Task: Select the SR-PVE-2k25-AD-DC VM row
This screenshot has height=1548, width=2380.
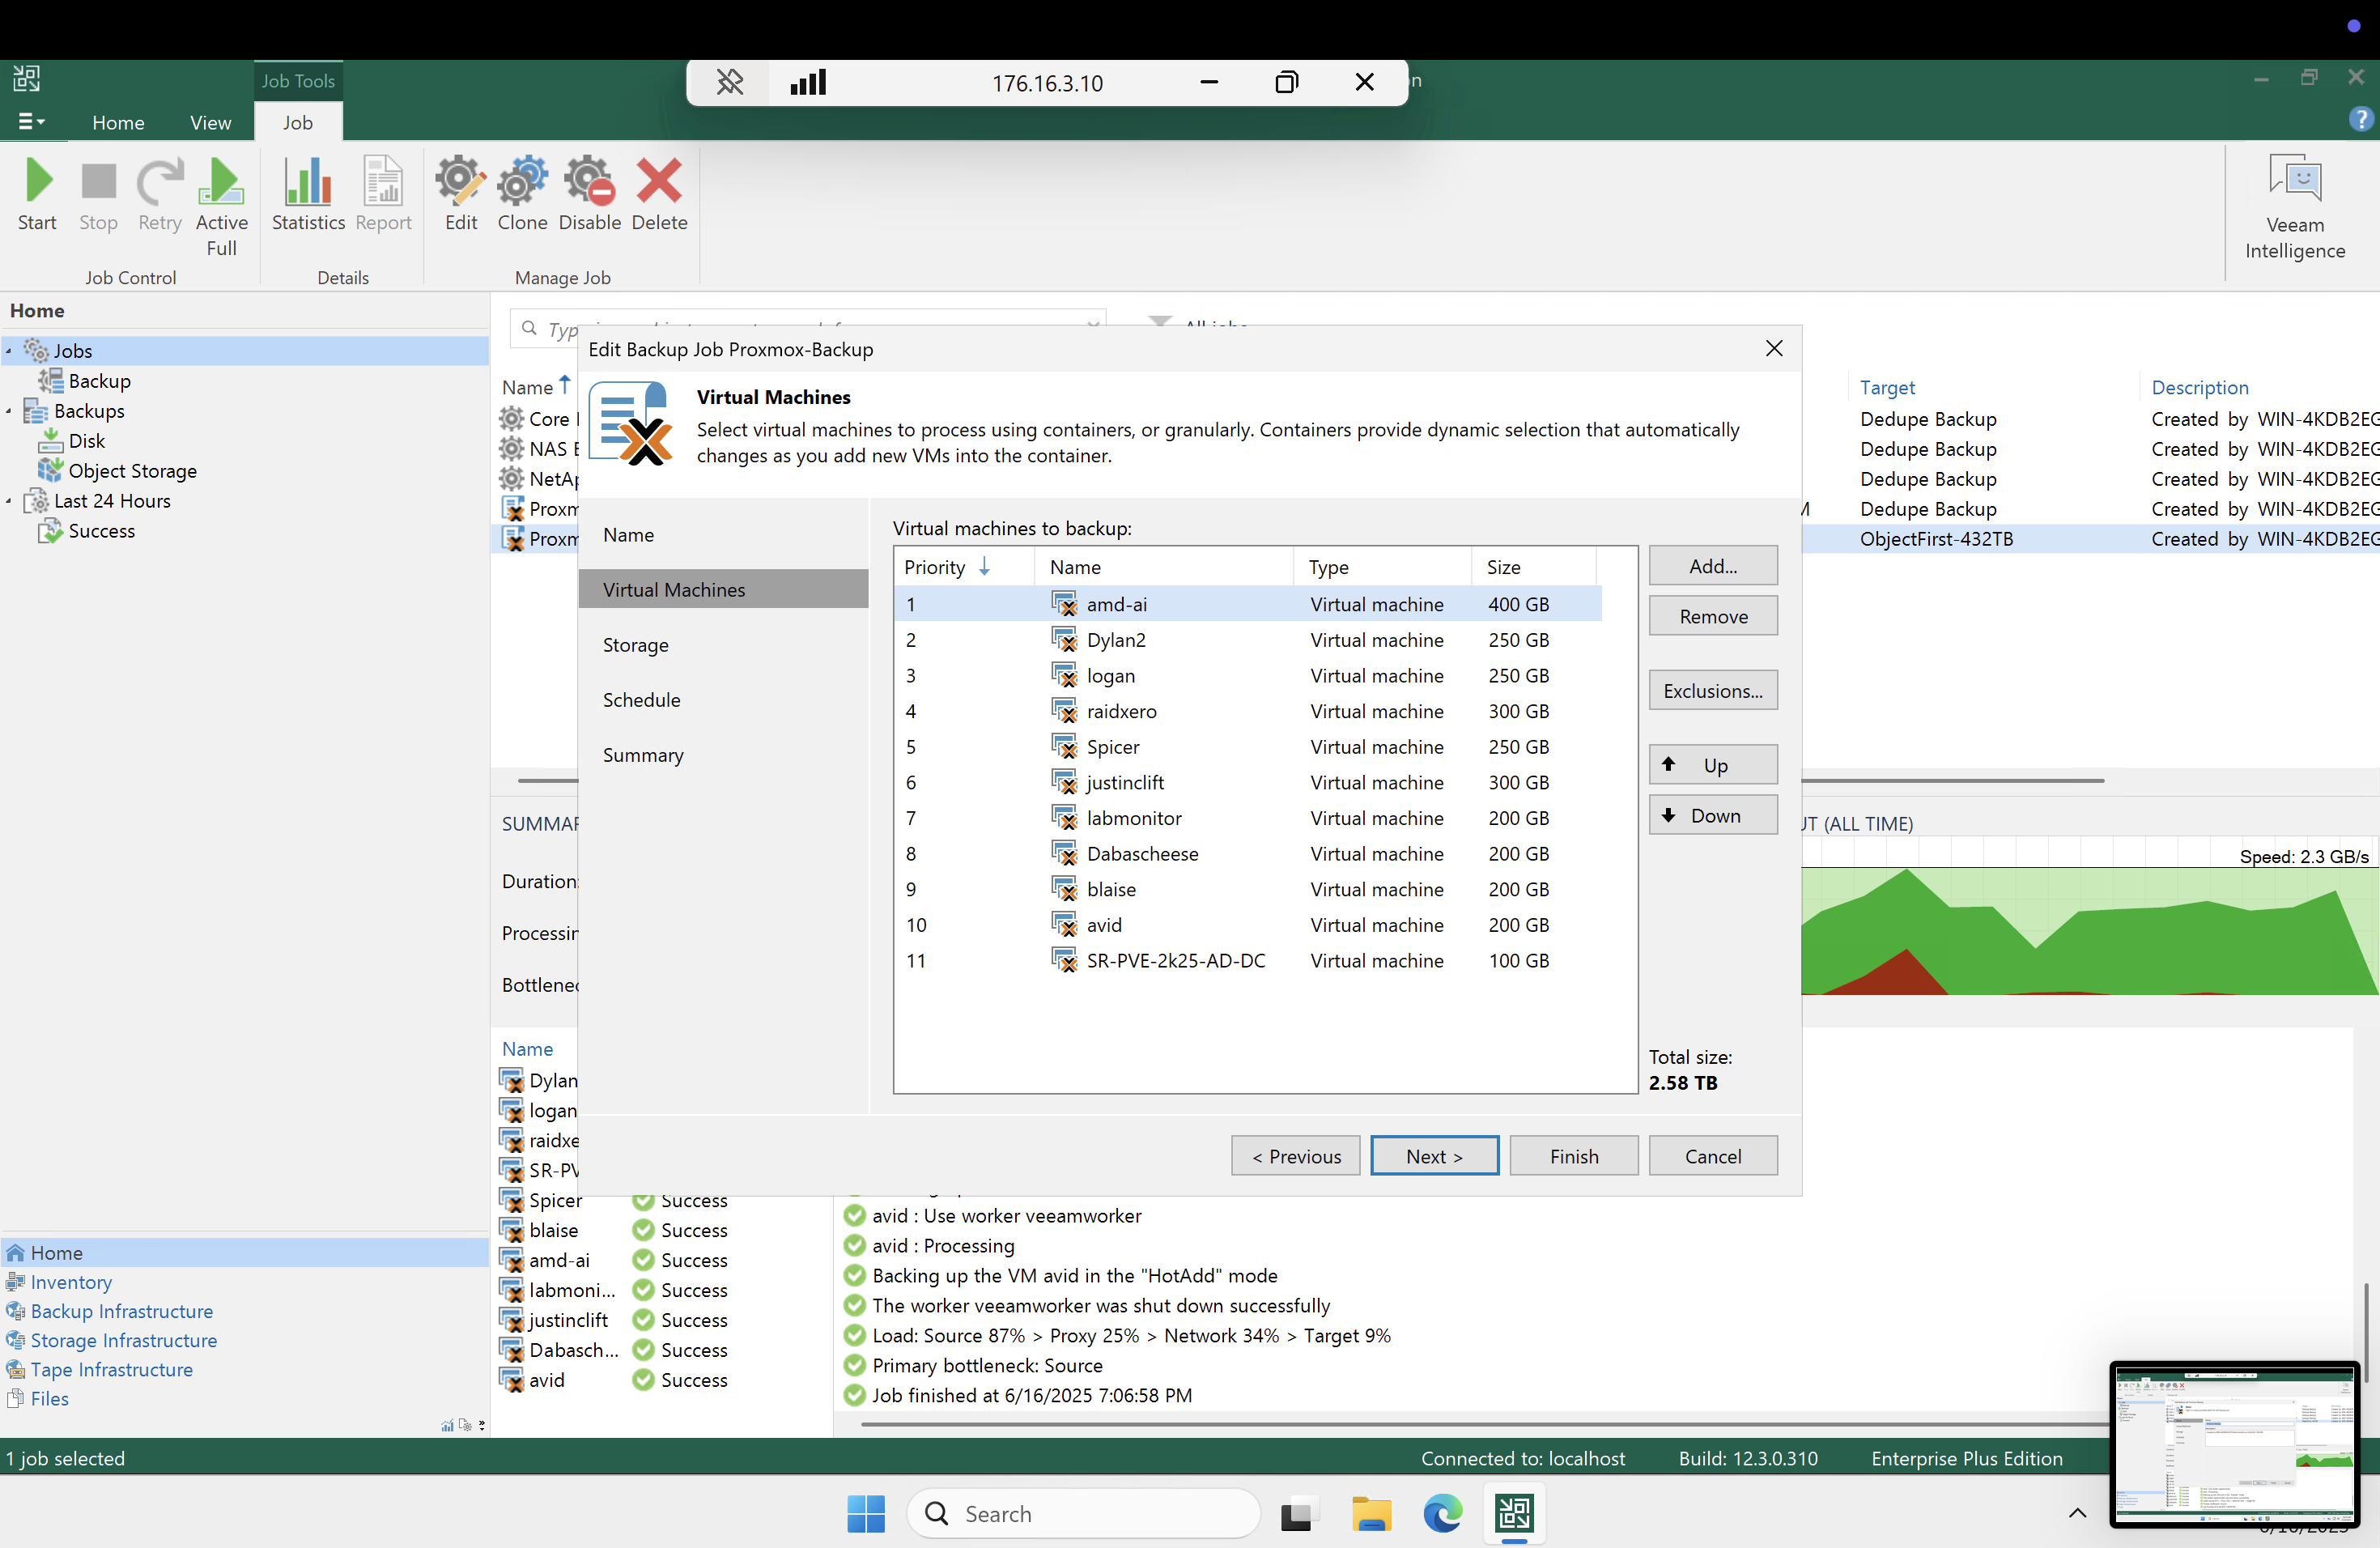Action: 1248,961
